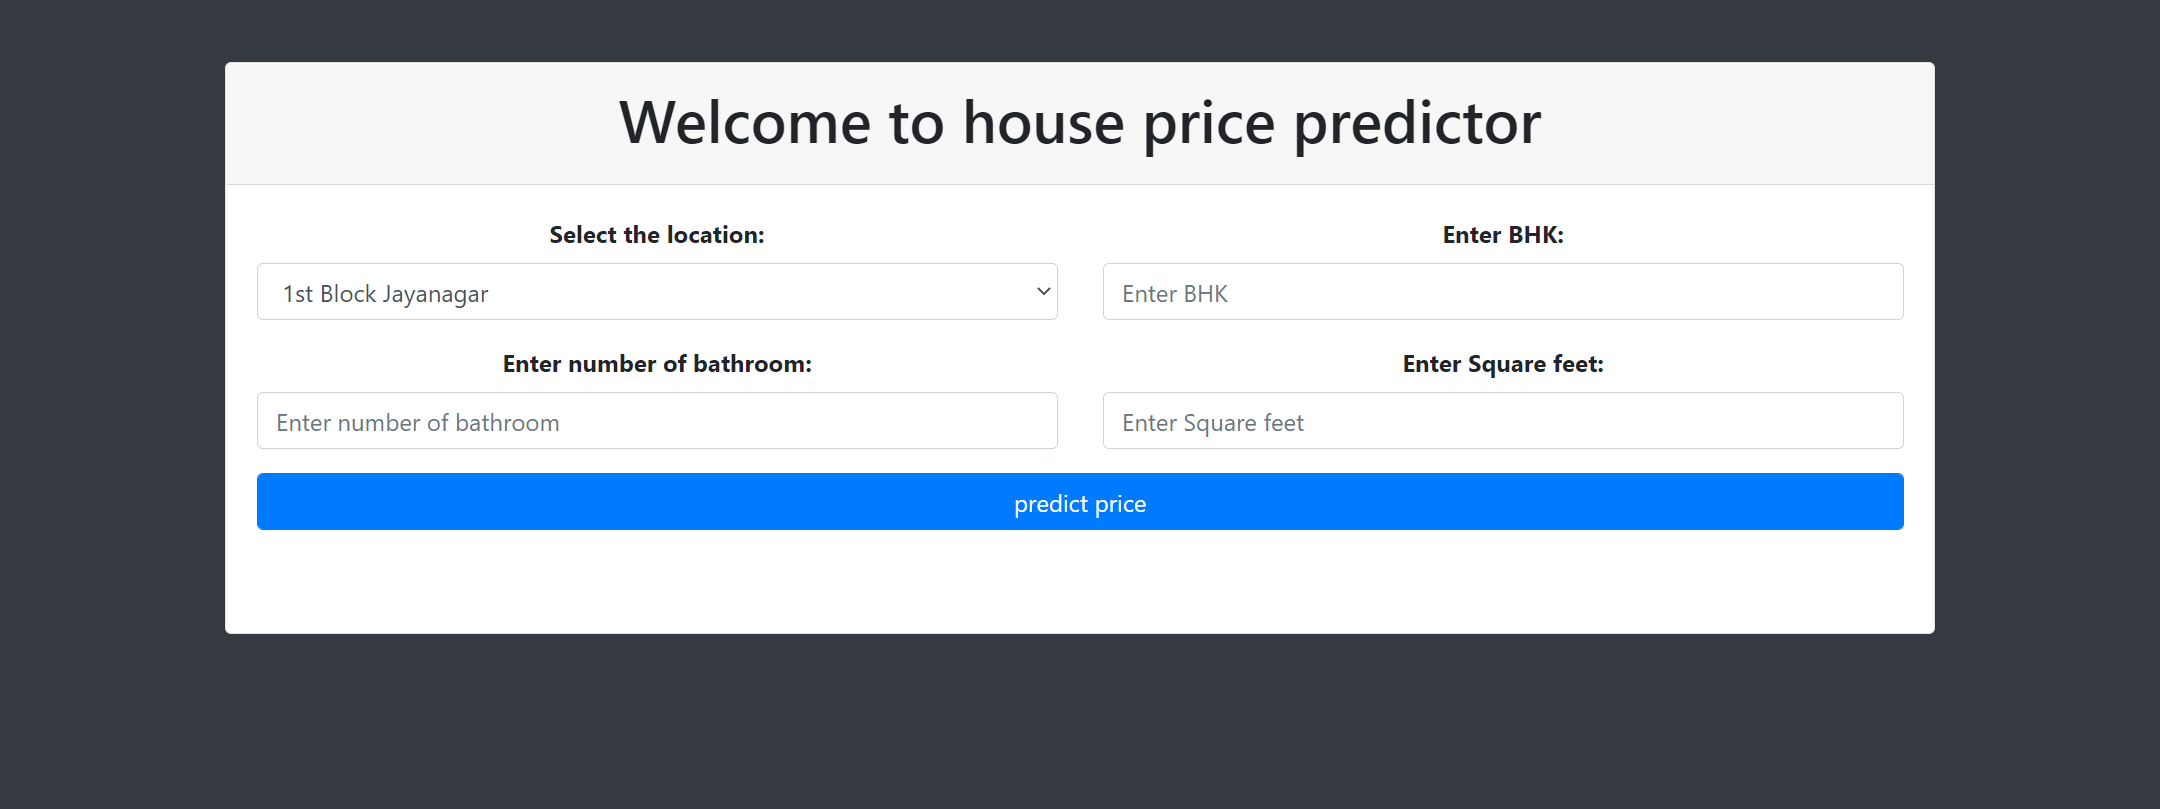Click the 'Select the location:' label
This screenshot has width=2160, height=809.
(x=657, y=234)
